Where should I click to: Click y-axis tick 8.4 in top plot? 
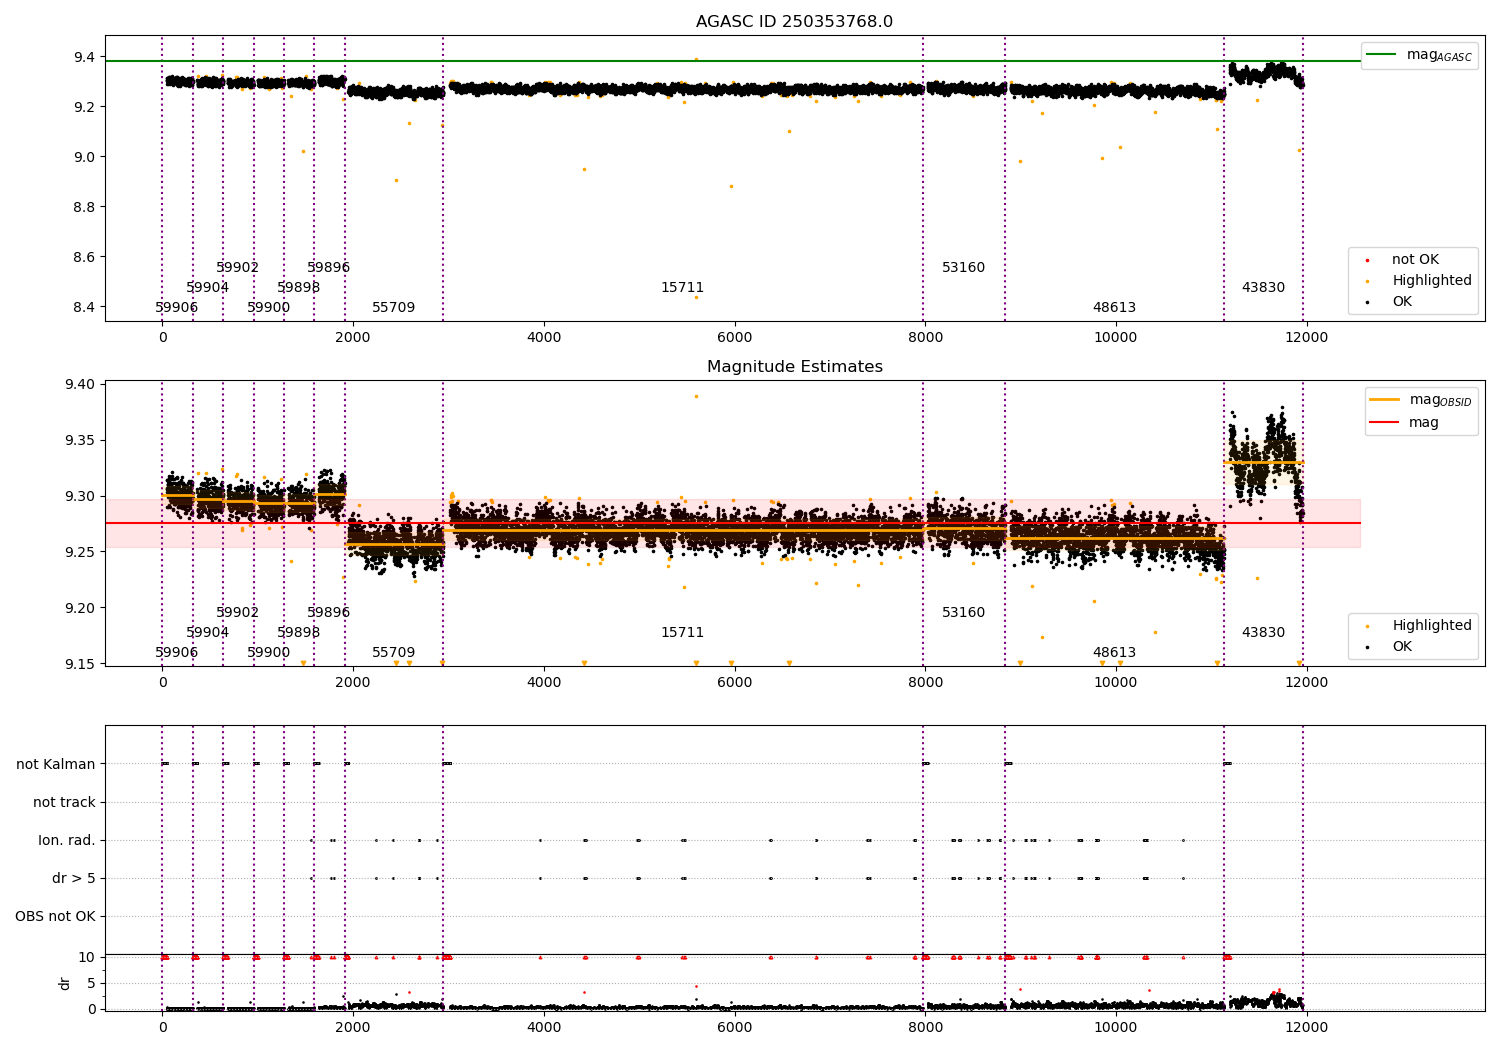[x=86, y=307]
